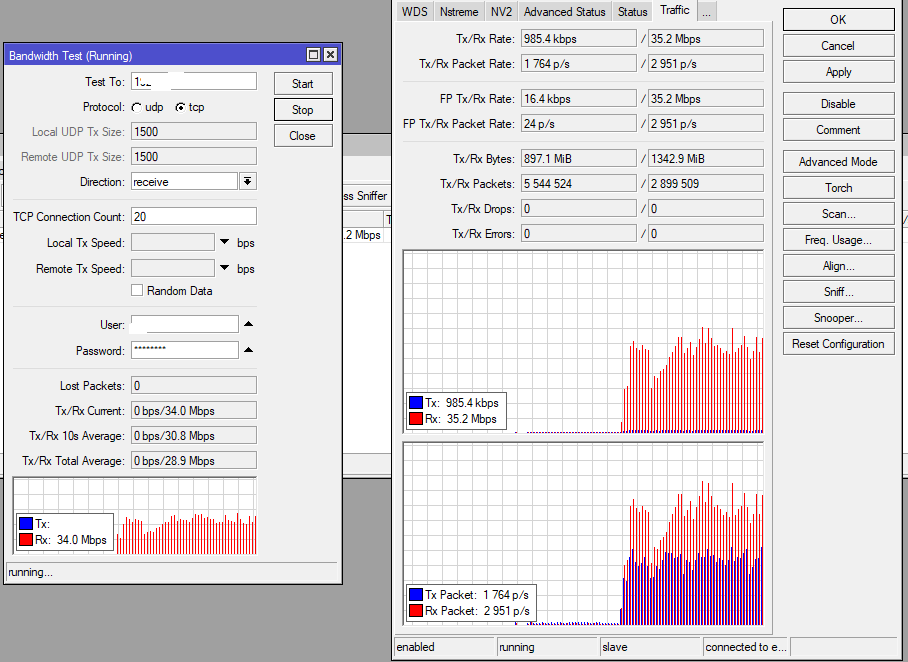Stop the running bandwidth test
This screenshot has width=908, height=662.
[303, 109]
